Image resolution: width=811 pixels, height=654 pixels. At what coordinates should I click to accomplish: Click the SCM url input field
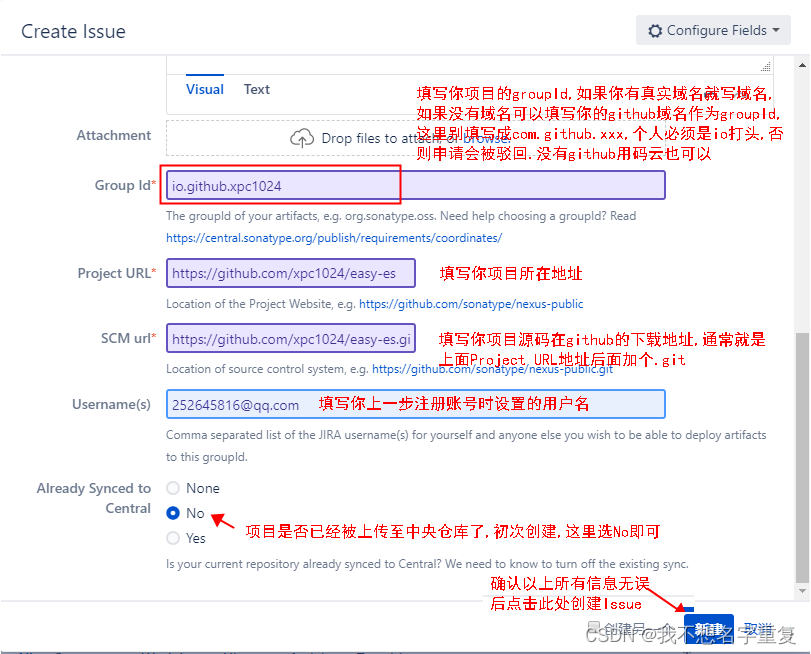coord(291,338)
